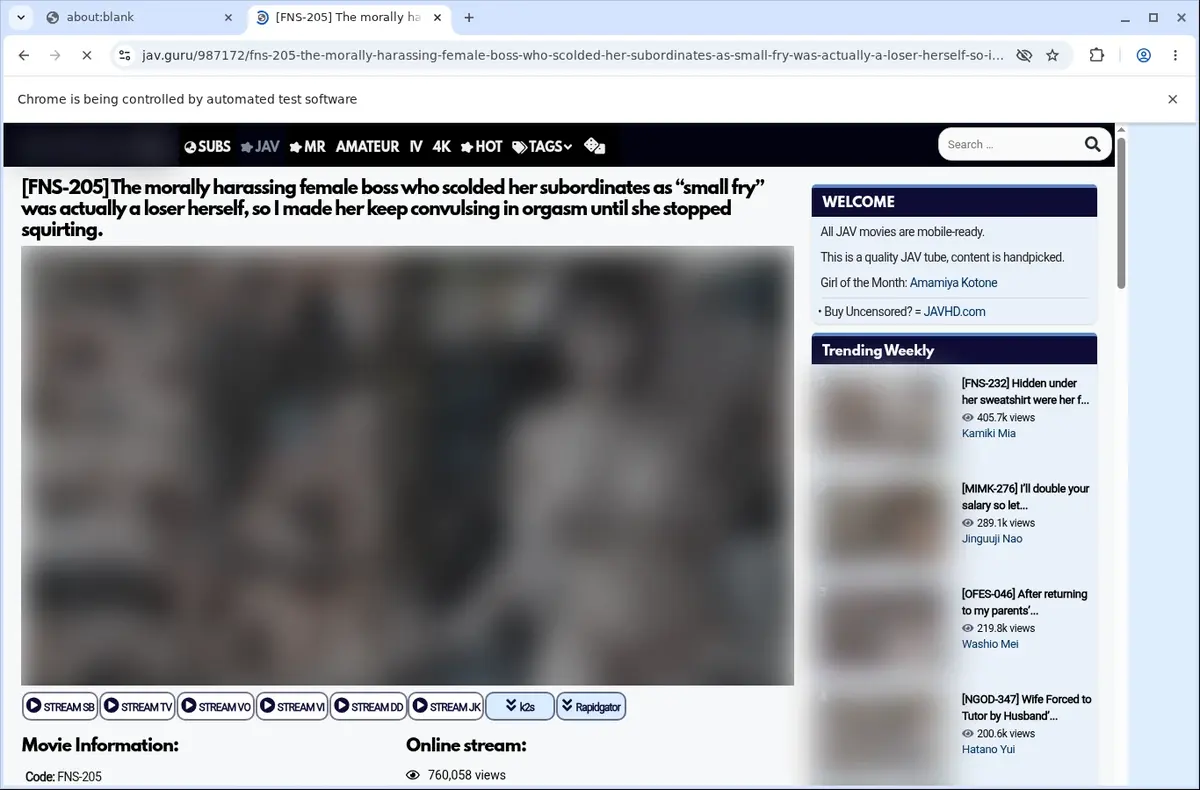Screen dimensions: 1200x790
Task: Go back with the browser arrow
Action: [24, 56]
